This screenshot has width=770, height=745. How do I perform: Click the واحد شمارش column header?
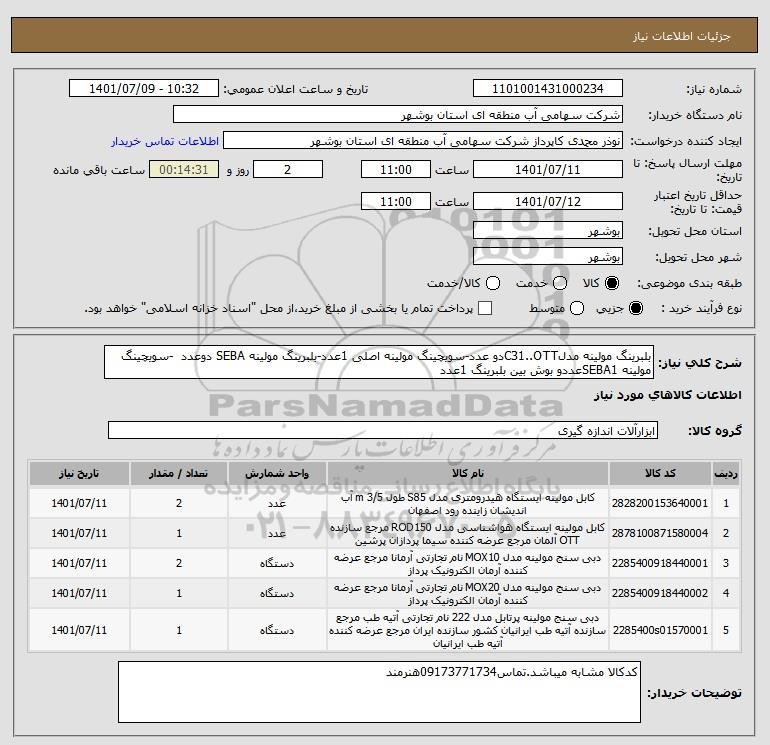tap(277, 473)
